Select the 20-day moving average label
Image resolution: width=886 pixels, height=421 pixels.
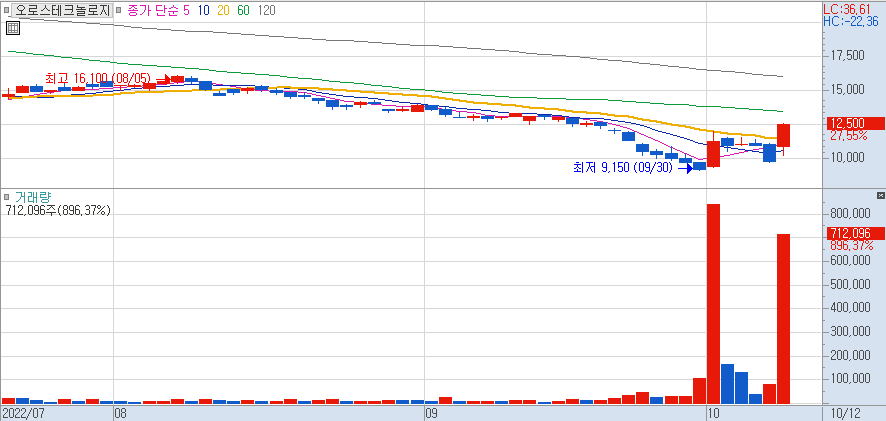click(x=223, y=10)
